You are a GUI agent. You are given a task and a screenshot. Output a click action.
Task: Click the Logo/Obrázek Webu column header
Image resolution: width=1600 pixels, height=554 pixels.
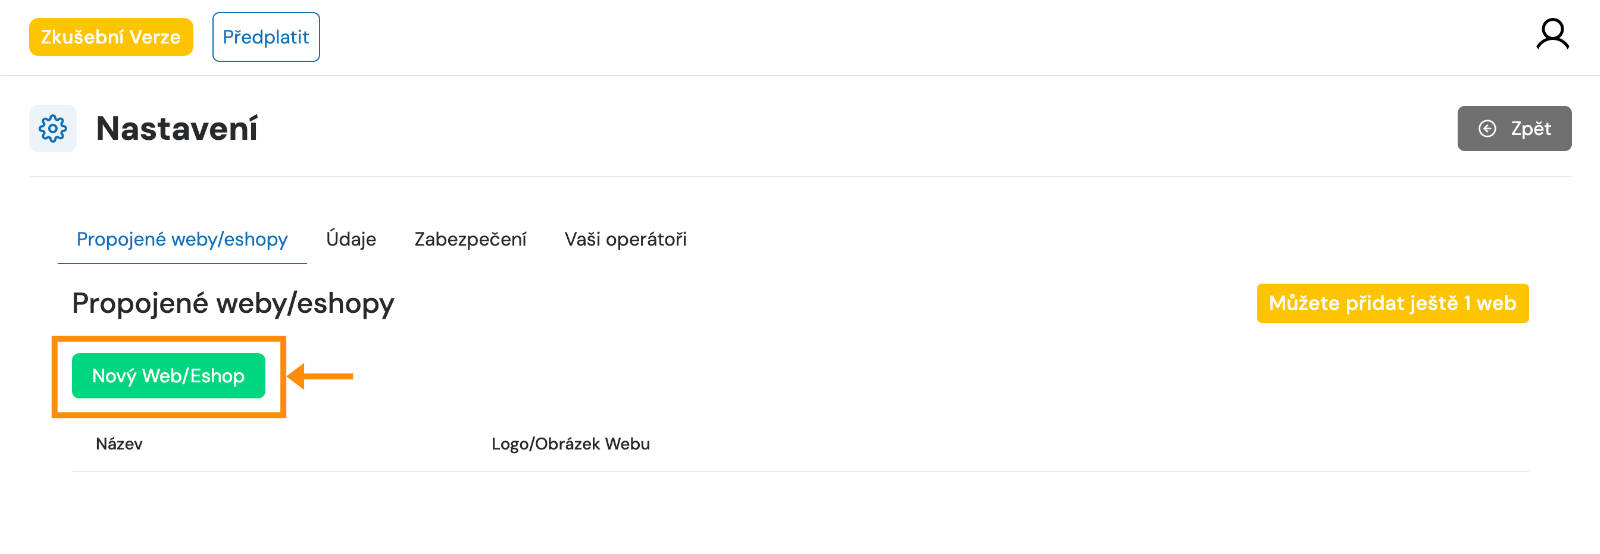571,444
